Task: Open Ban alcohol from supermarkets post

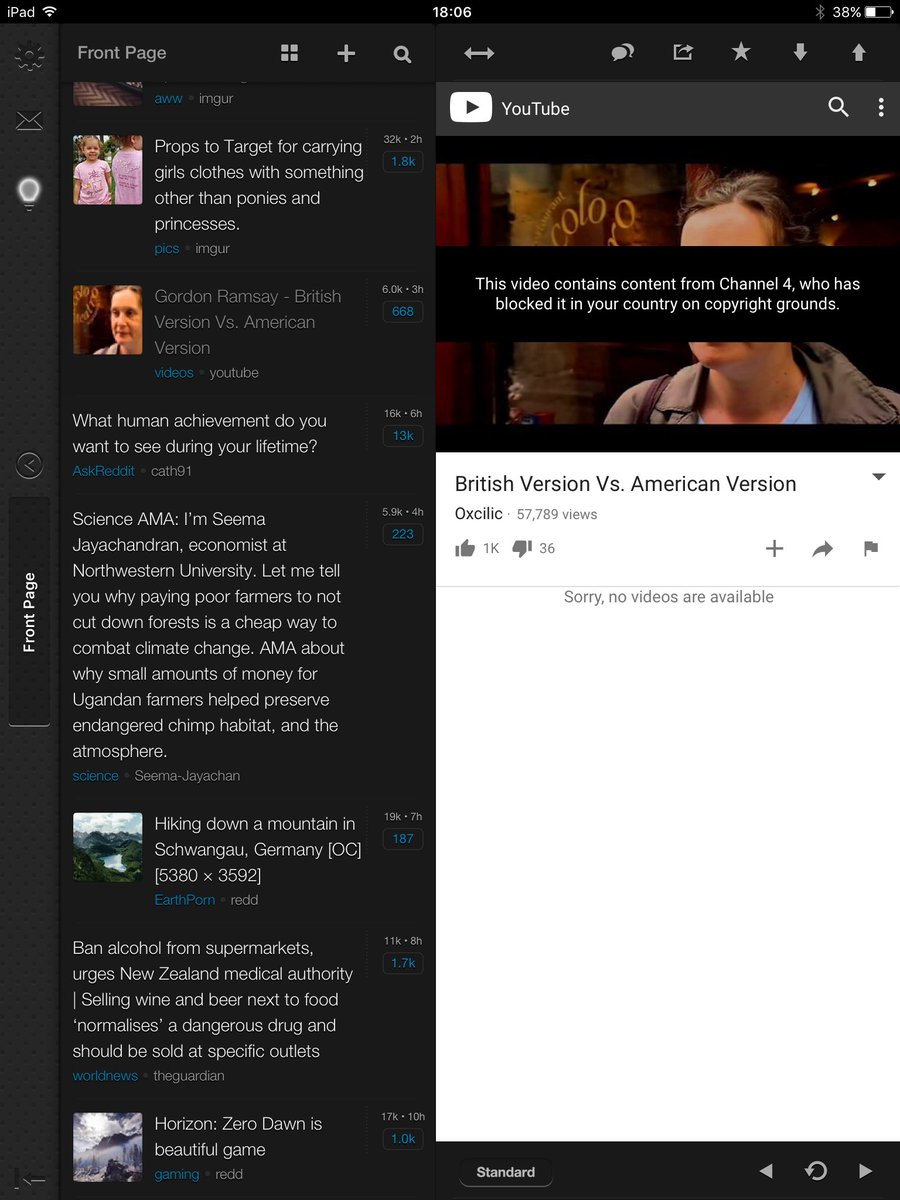Action: click(213, 999)
